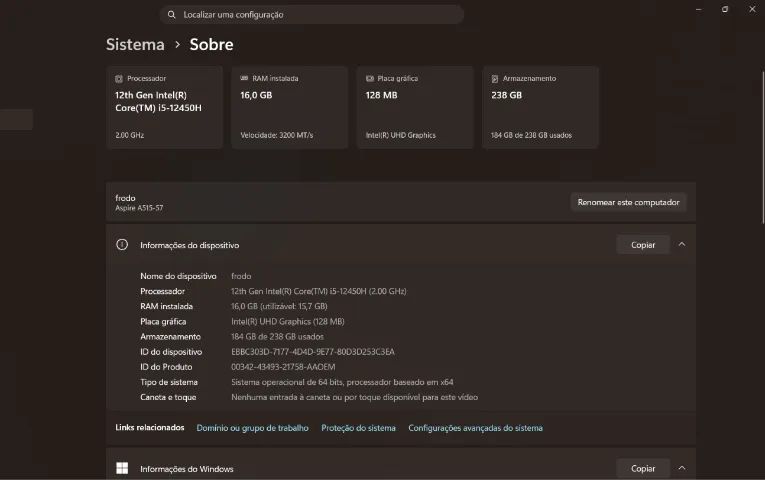
Task: Click the Windows logo icon
Action: tap(122, 468)
